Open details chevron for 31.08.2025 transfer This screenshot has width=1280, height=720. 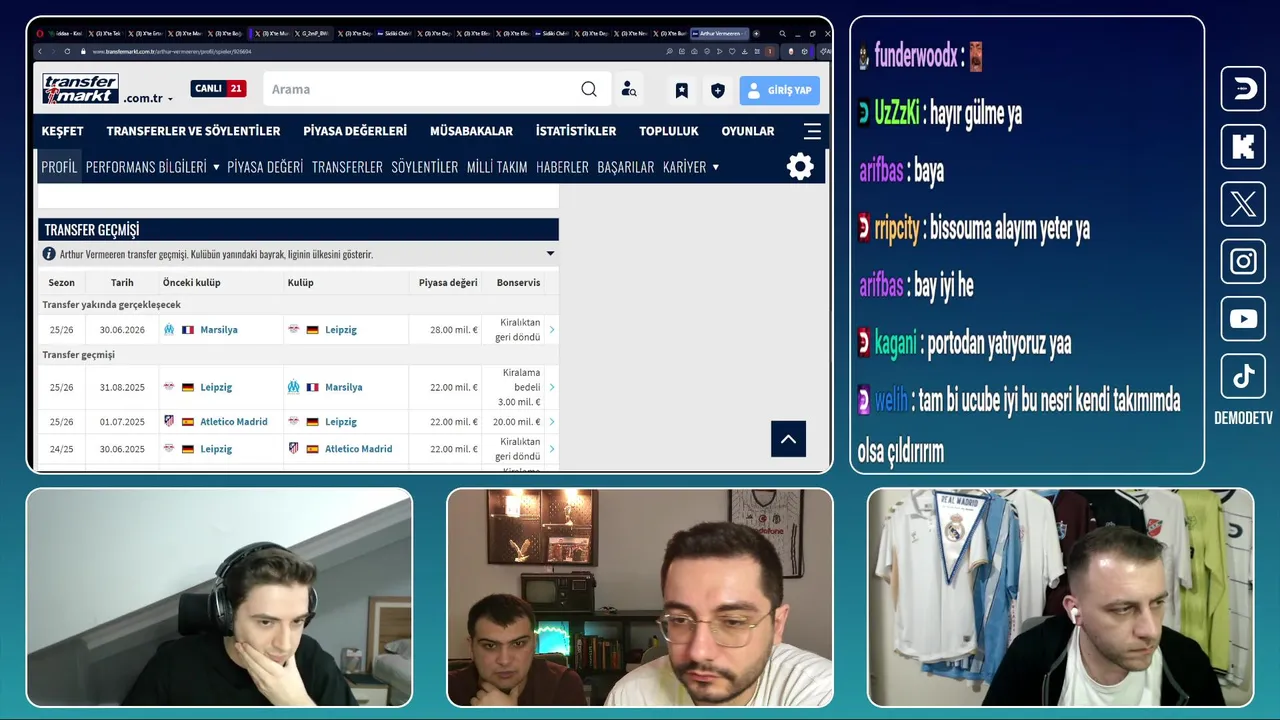tap(552, 387)
